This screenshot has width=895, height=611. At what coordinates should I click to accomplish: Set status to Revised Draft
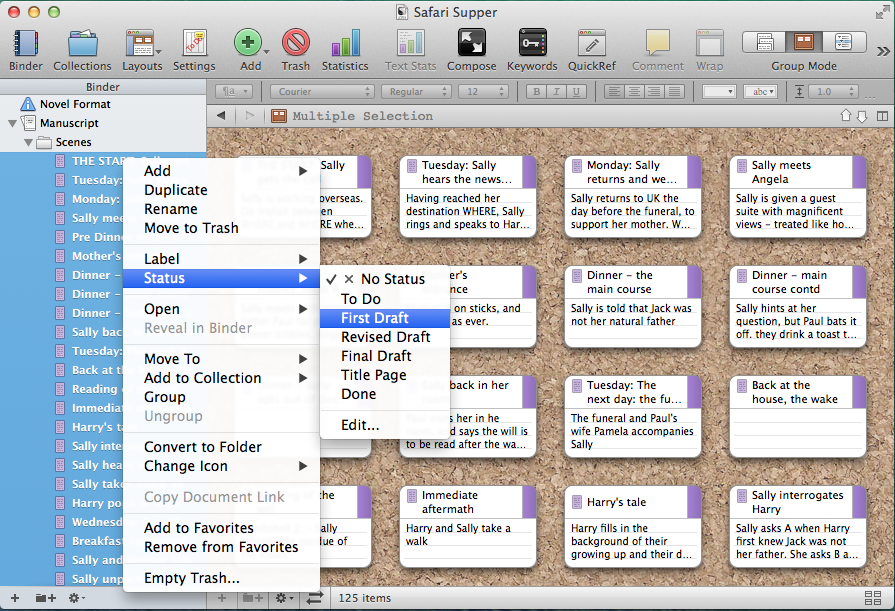[x=385, y=337]
